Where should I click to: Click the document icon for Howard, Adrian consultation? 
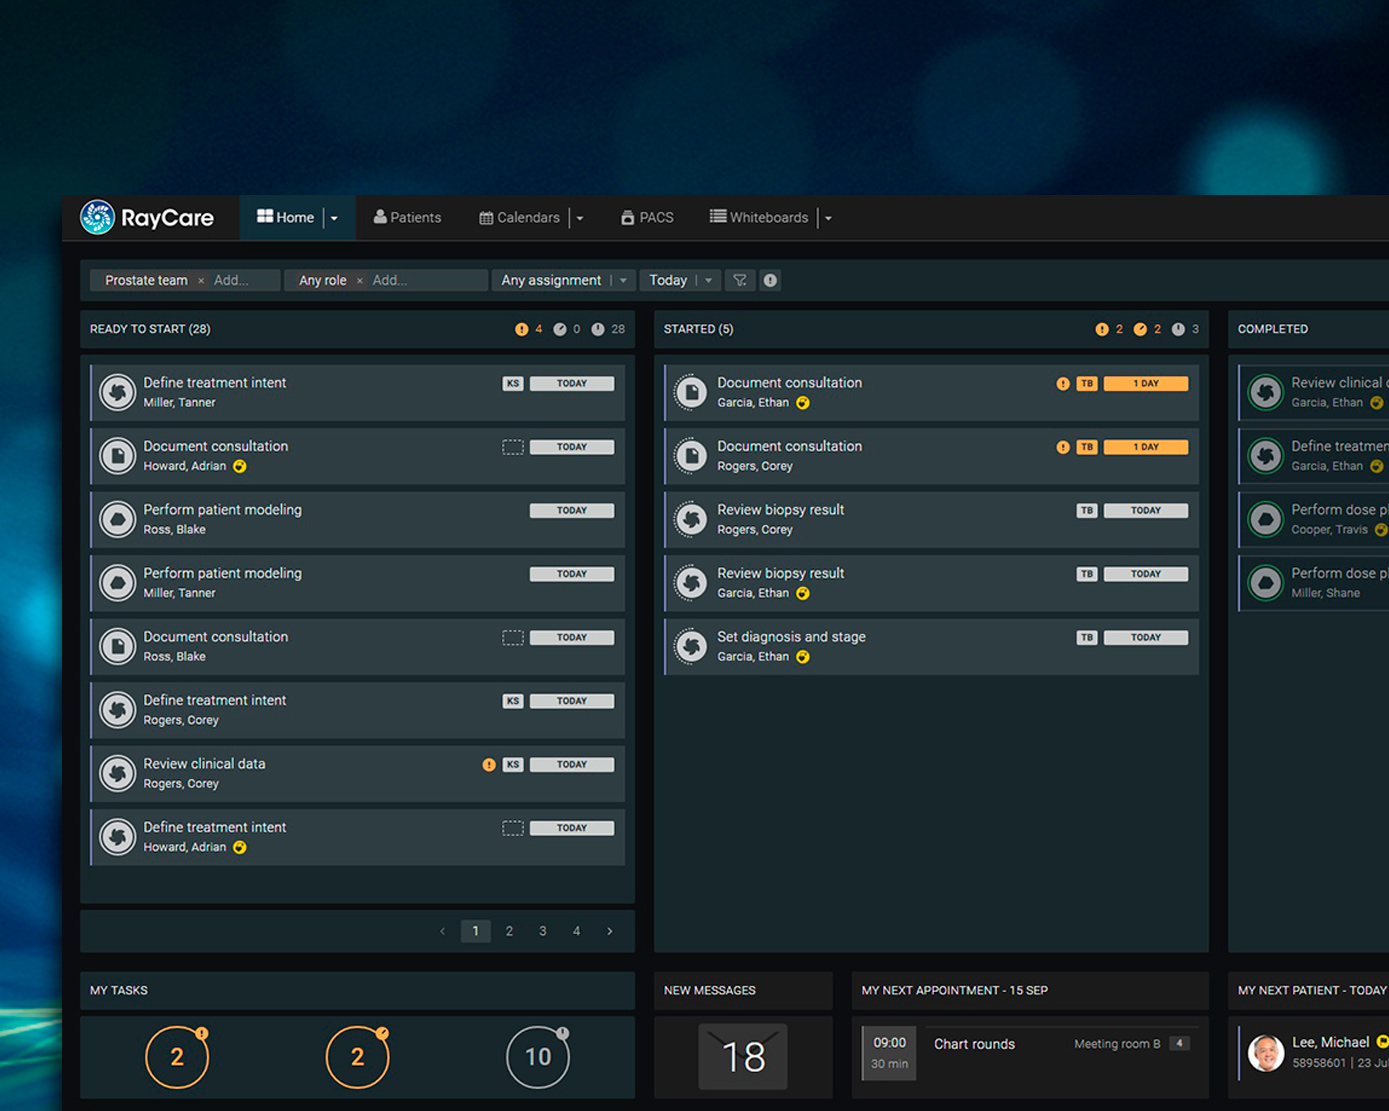118,456
